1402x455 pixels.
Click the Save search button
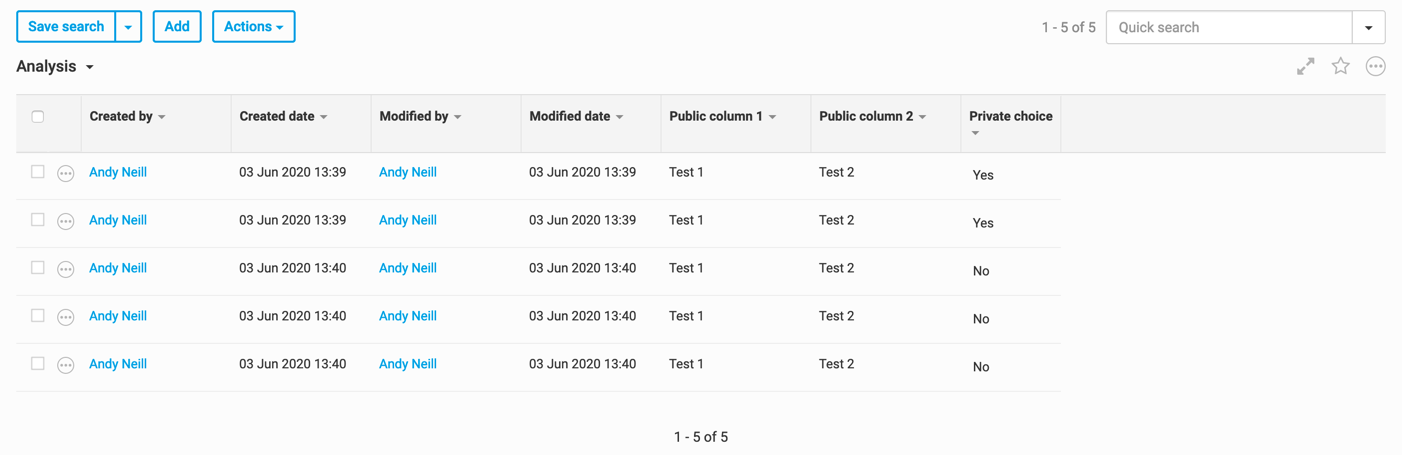(66, 27)
